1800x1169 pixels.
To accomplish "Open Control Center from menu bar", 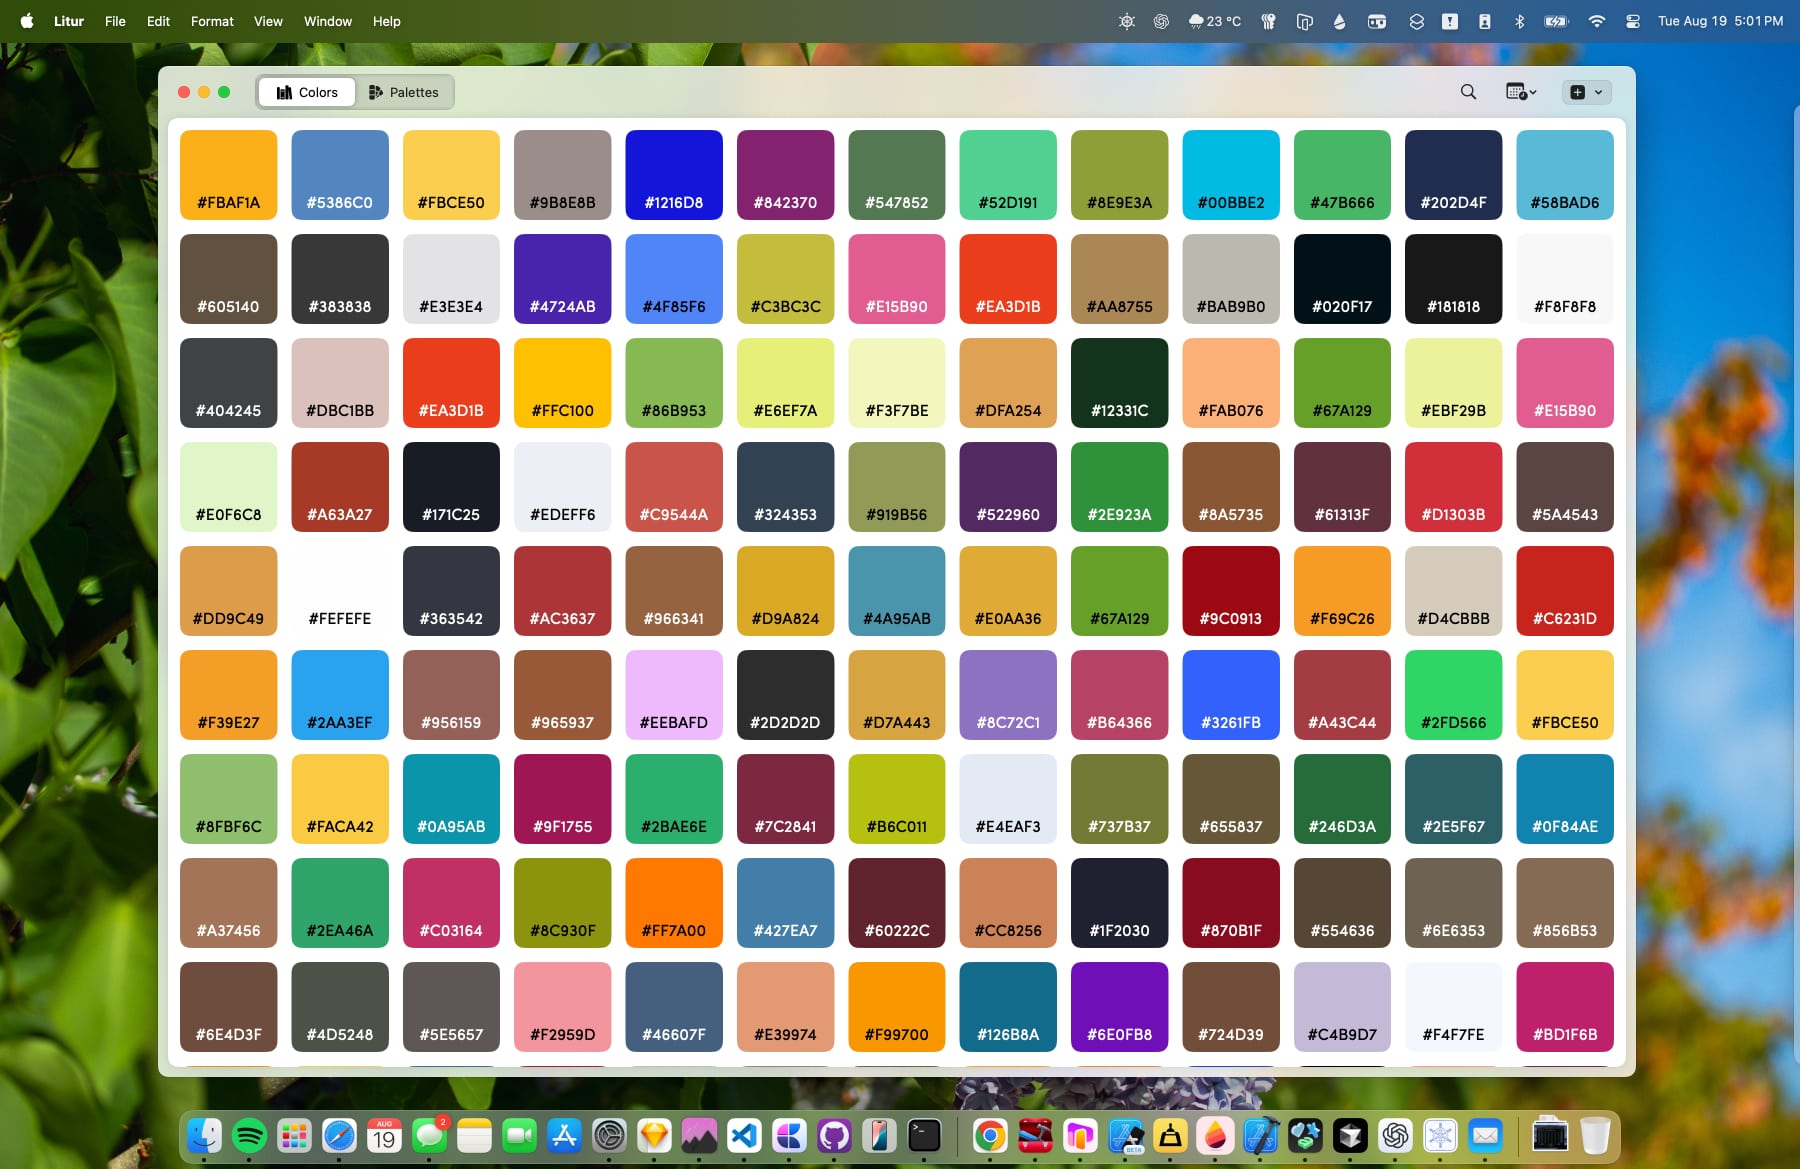I will click(x=1632, y=21).
